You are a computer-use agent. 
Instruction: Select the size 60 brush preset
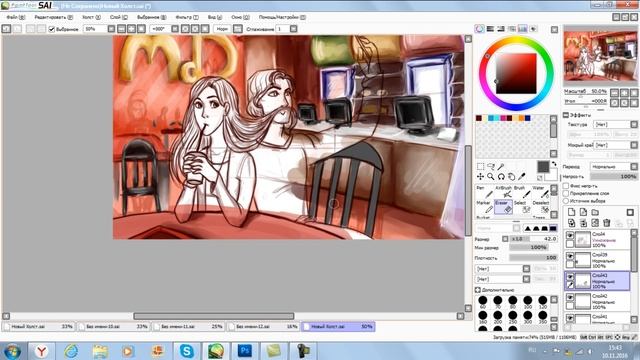[482, 301]
